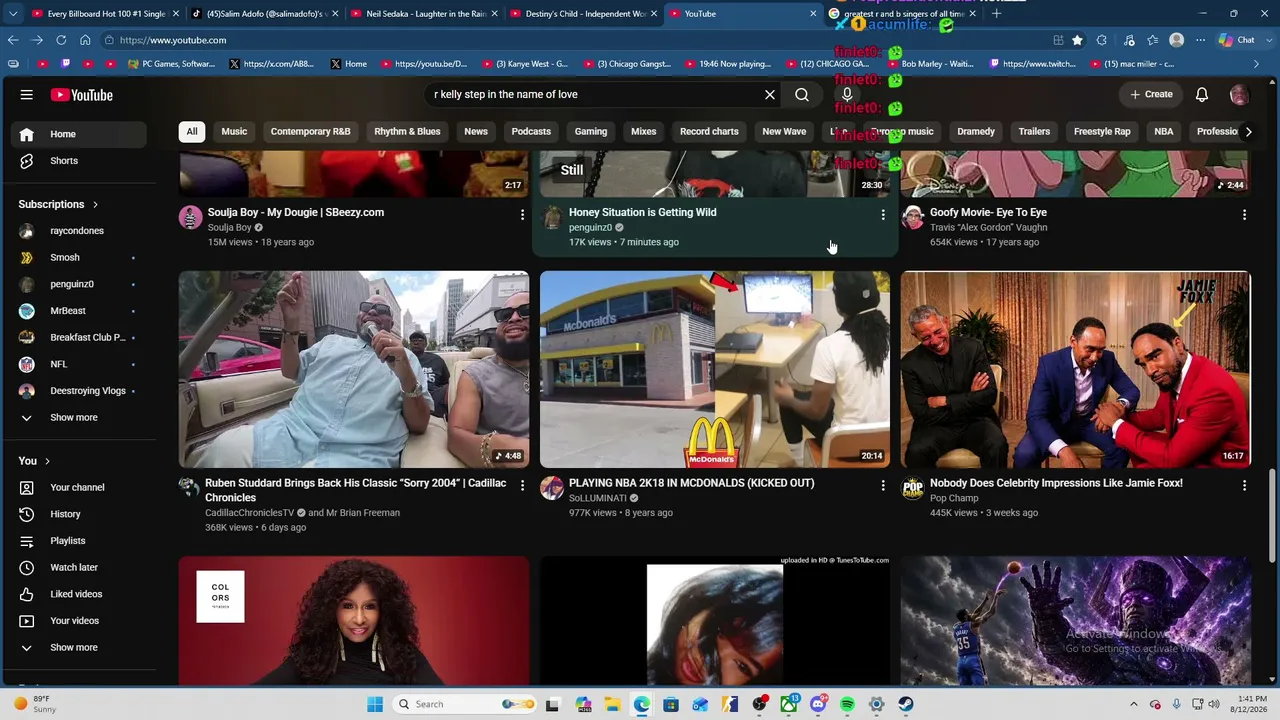Play the Jamie Foxx impressions thumbnail
Image resolution: width=1280 pixels, height=720 pixels.
(1076, 369)
